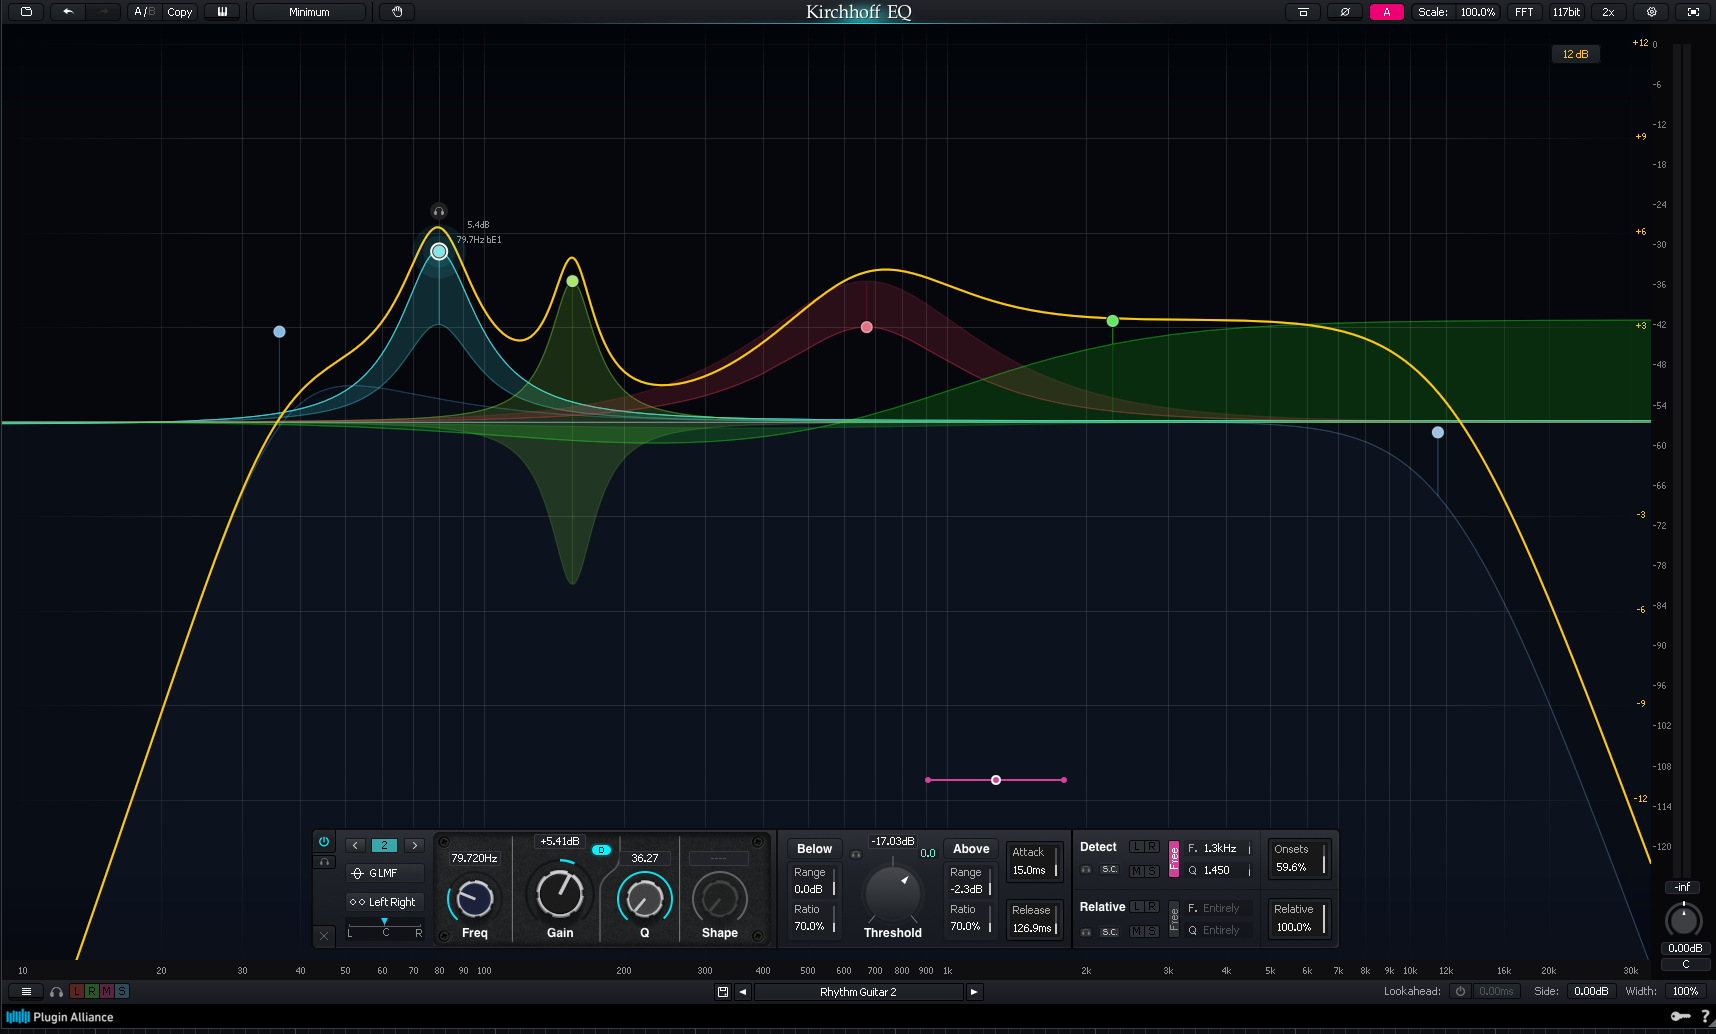This screenshot has width=1716, height=1034.
Task: Click the band solo headphone icon below power
Action: click(x=324, y=862)
